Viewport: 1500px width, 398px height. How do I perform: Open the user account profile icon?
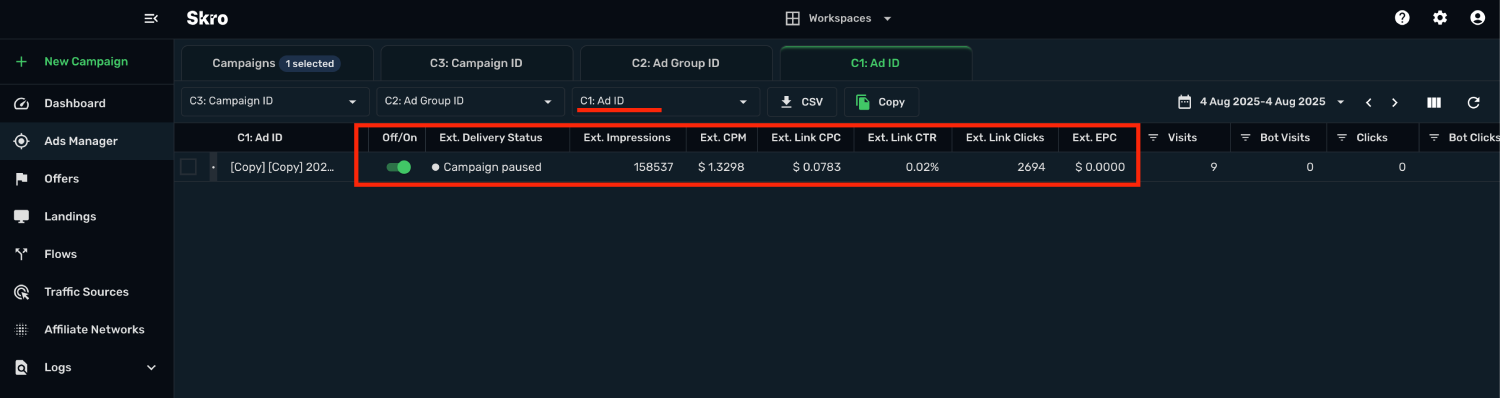point(1478,18)
